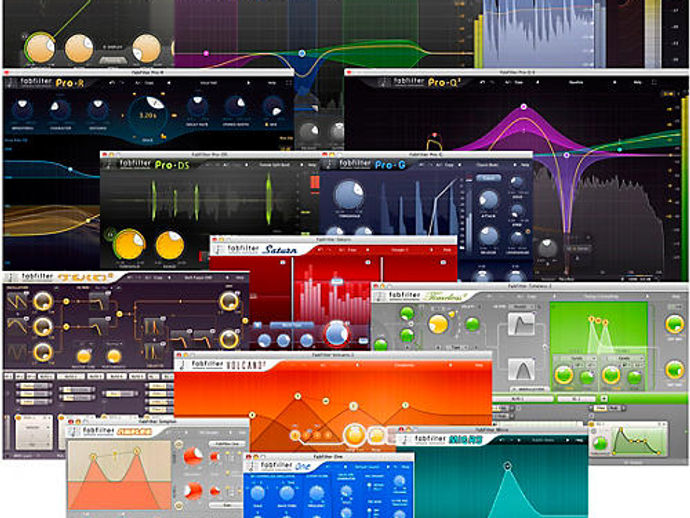Screen dimensions: 690x518
Task: Select the bottom sine oscillator waveform in Twin 2
Action: [x=16, y=353]
